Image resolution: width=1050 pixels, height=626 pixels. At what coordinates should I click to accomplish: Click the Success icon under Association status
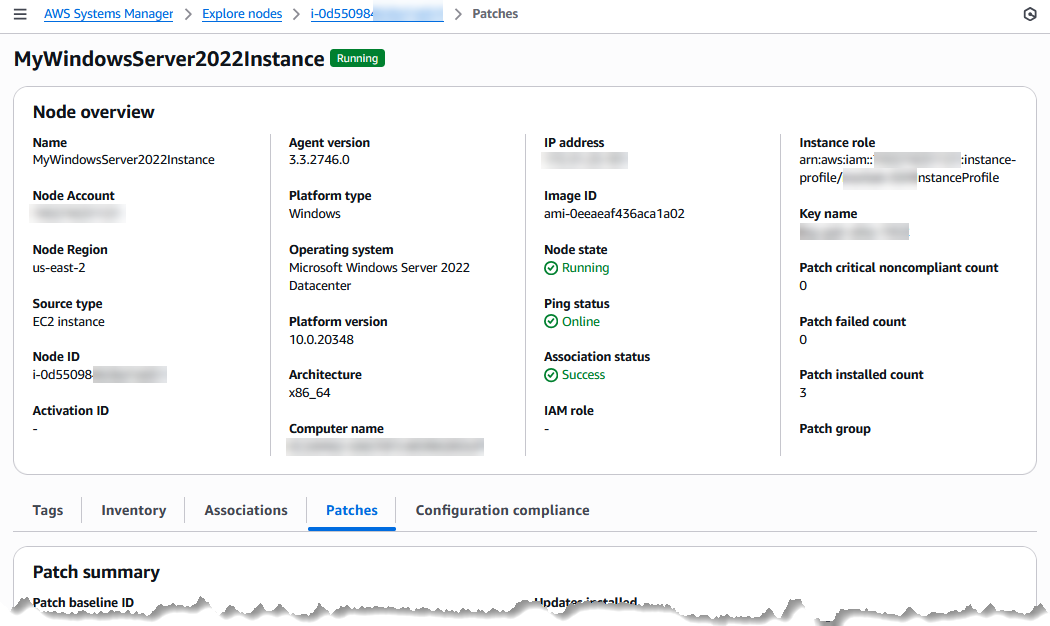[551, 375]
